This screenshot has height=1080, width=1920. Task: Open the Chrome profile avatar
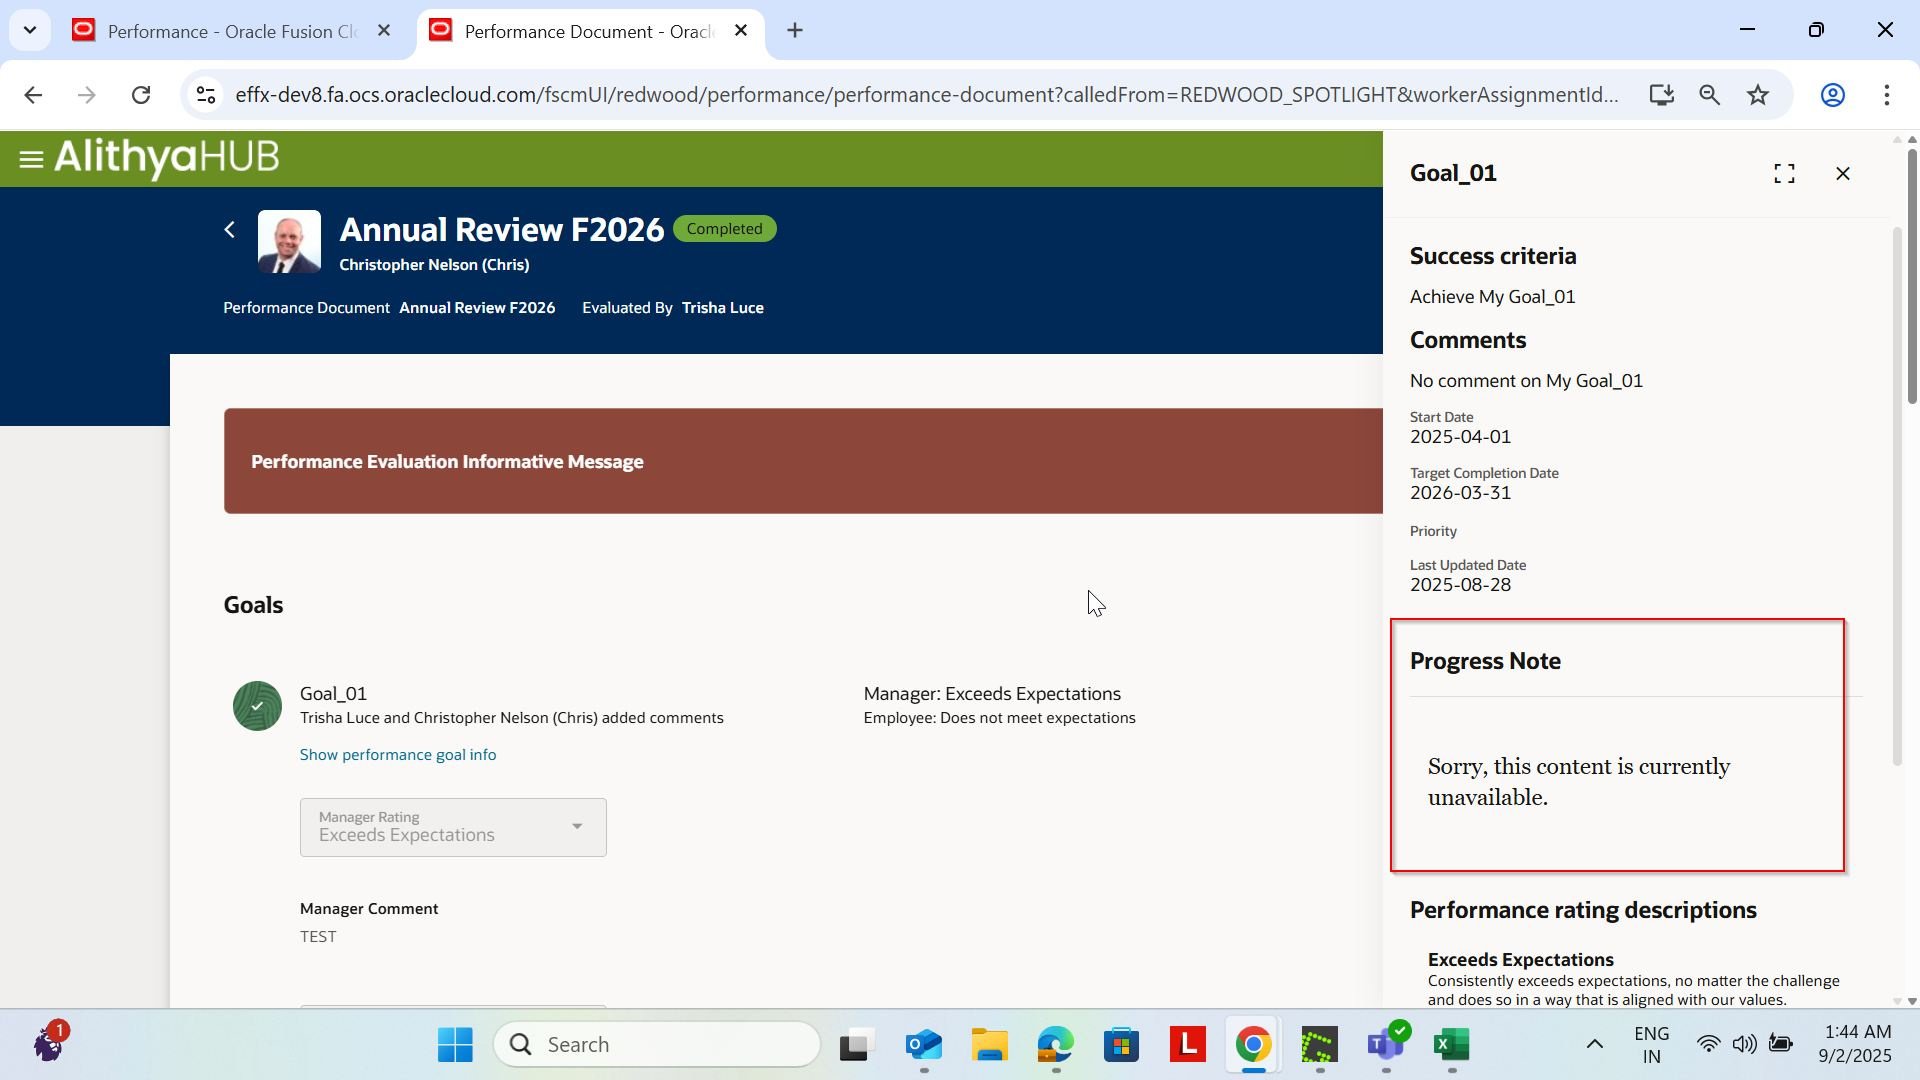pyautogui.click(x=1833, y=95)
